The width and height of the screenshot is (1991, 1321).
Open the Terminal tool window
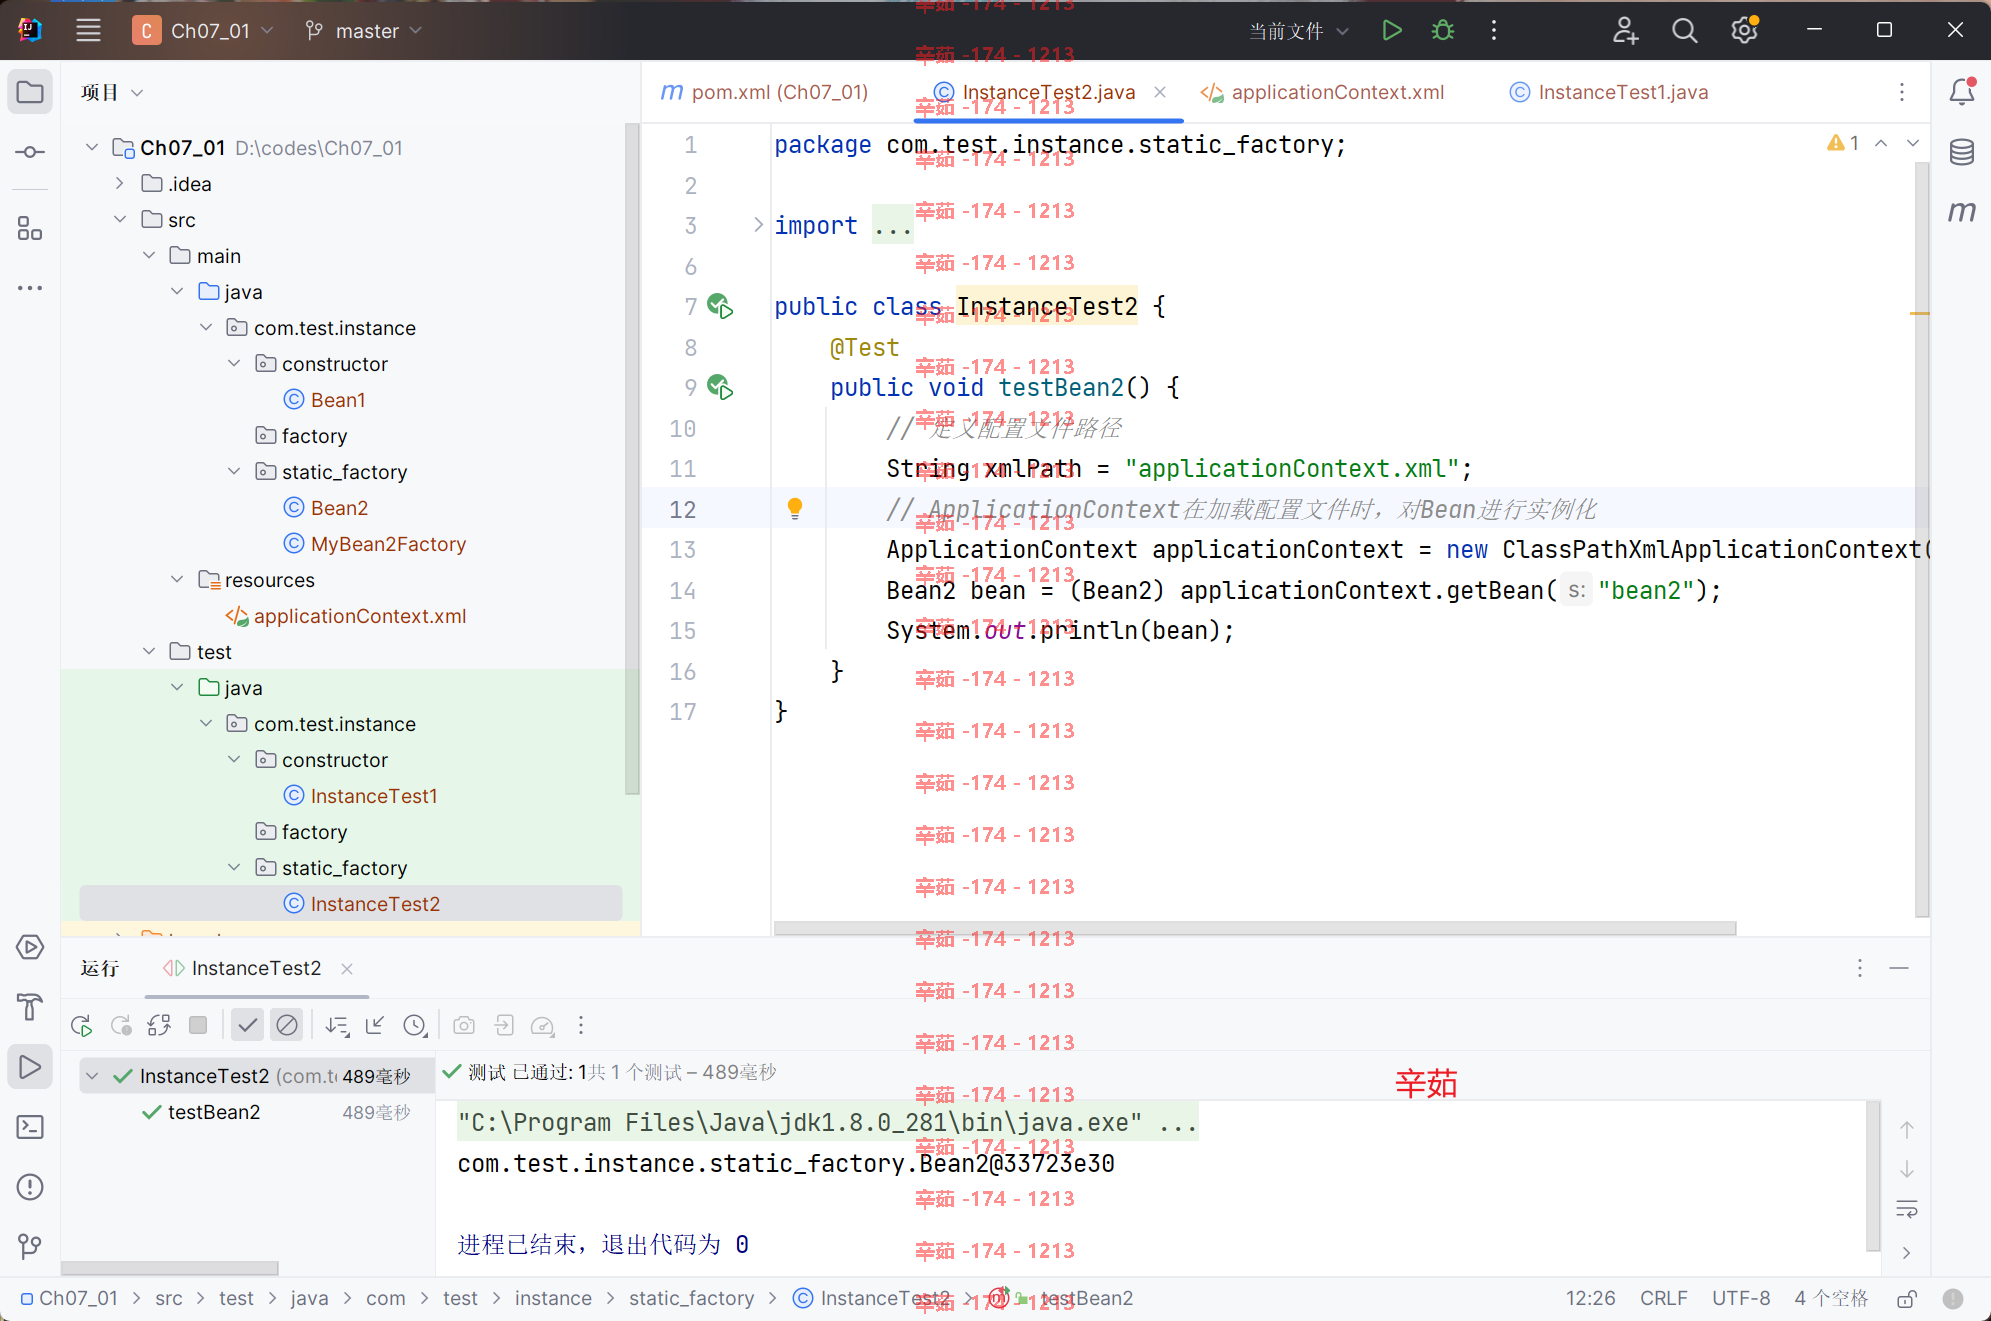click(x=30, y=1127)
